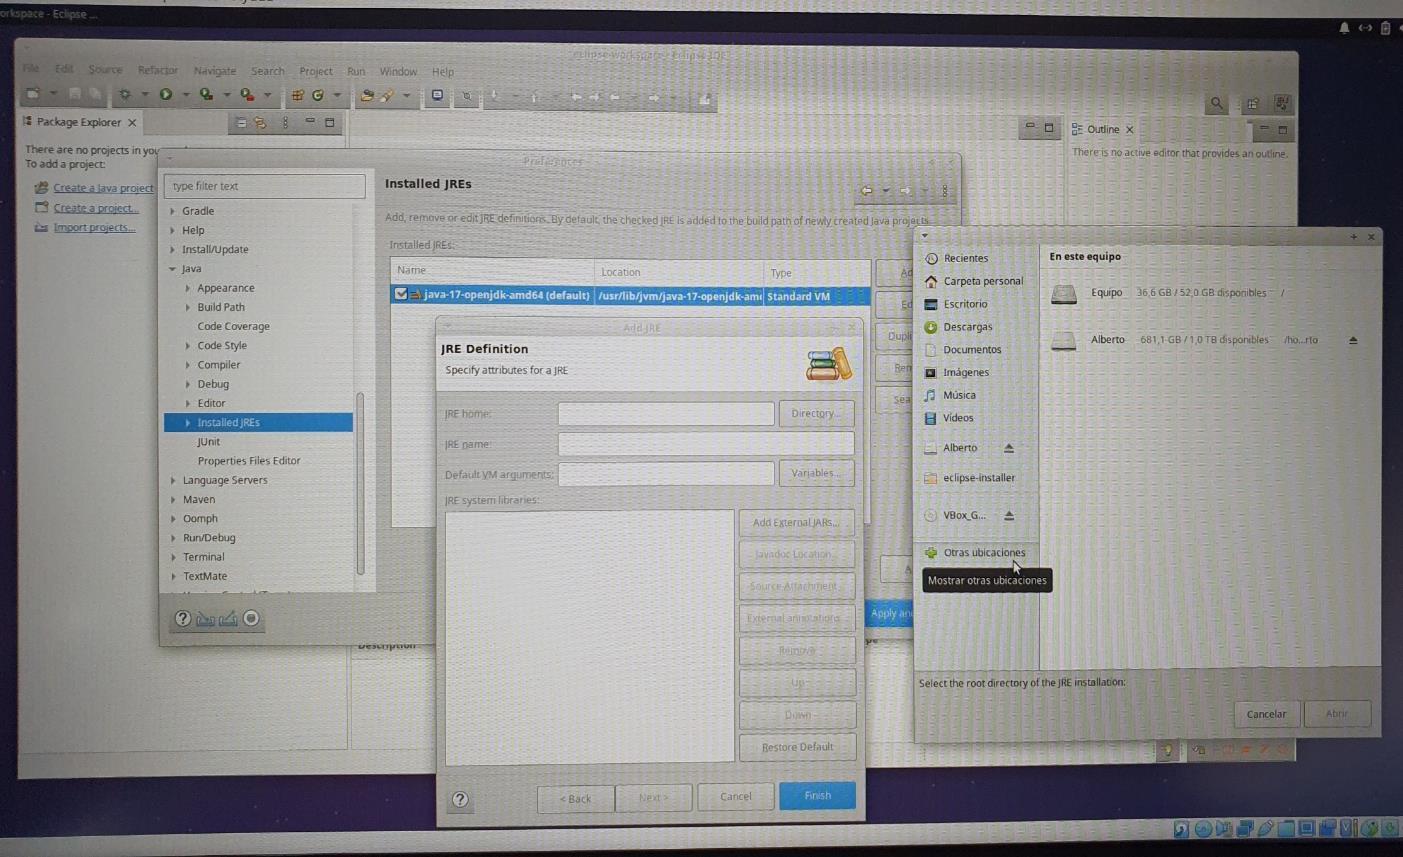
Task: Click the notification bell in the system tray
Action: pyautogui.click(x=1344, y=28)
